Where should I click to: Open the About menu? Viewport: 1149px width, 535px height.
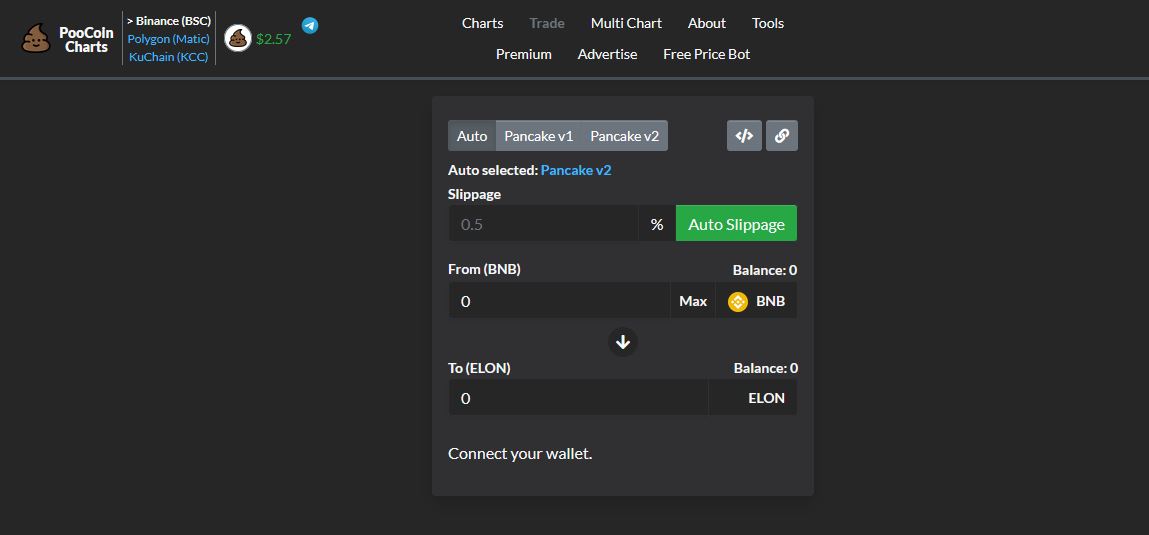tap(707, 23)
